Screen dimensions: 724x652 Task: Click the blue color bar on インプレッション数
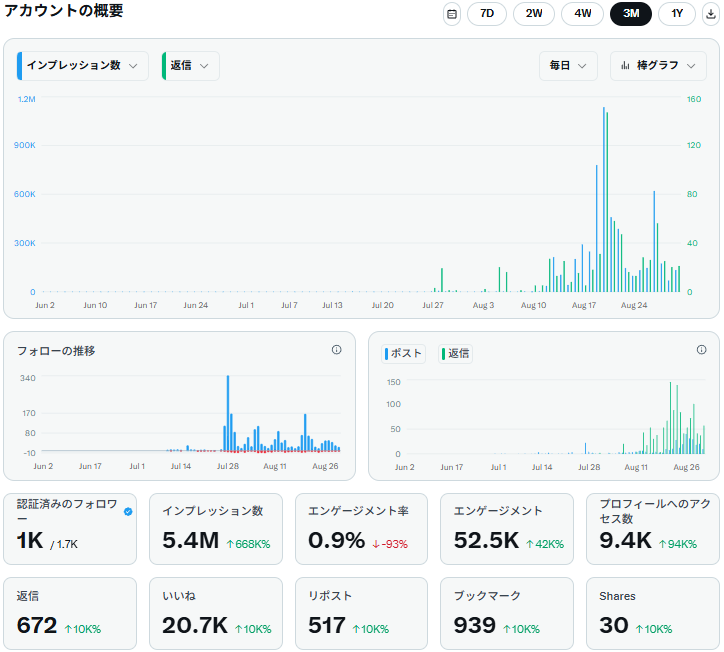(20, 66)
